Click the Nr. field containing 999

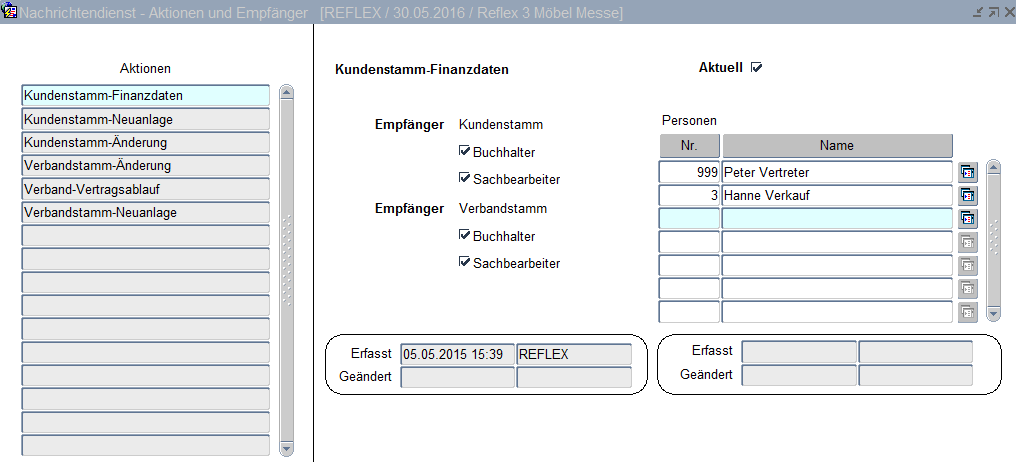coord(689,173)
